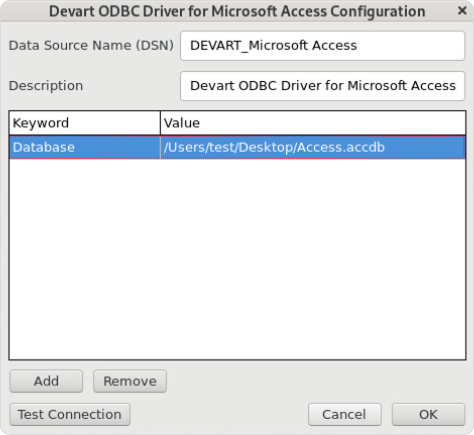
Task: Cancel the configuration dialog
Action: (344, 415)
